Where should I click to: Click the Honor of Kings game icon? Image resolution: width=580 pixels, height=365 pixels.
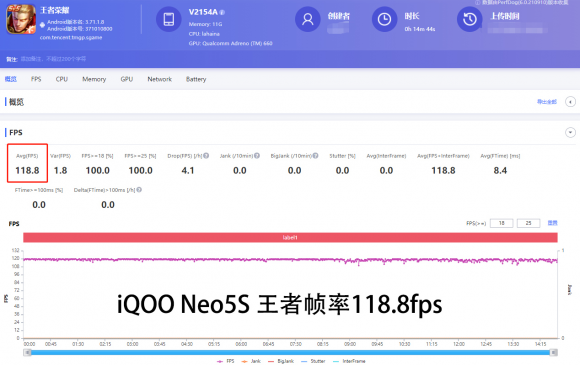(x=21, y=19)
